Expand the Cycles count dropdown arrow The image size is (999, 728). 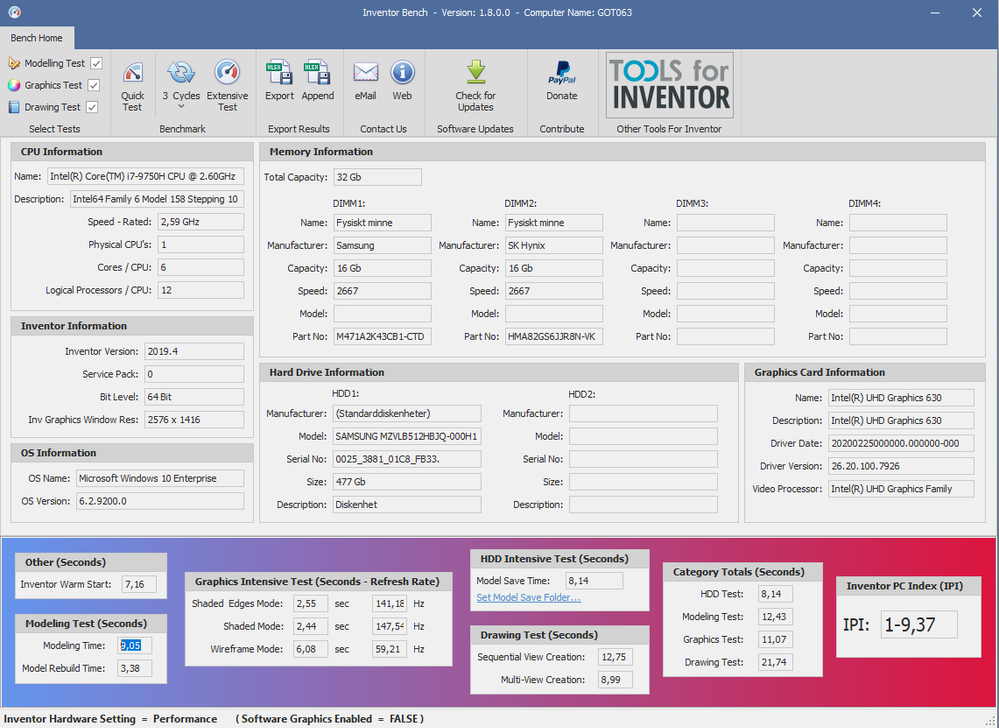point(181,107)
